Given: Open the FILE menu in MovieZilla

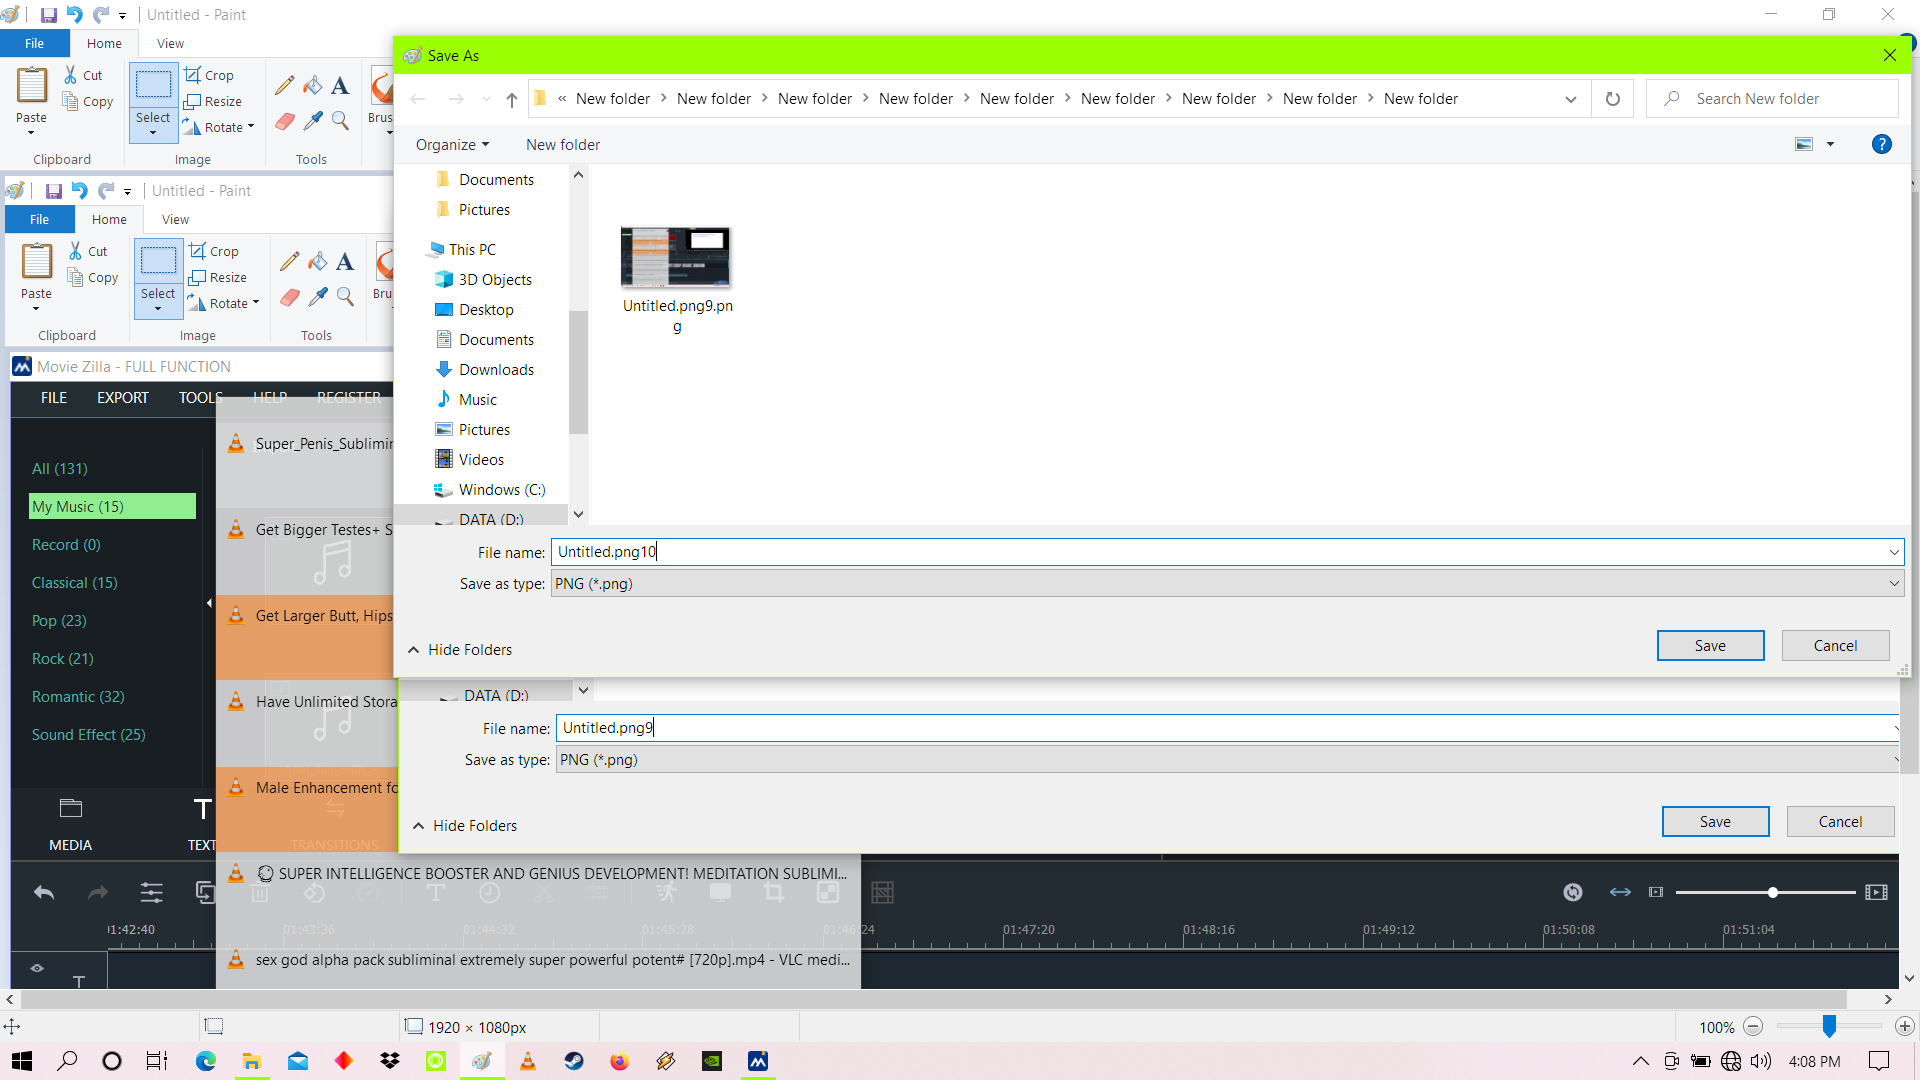Looking at the screenshot, I should (x=53, y=397).
